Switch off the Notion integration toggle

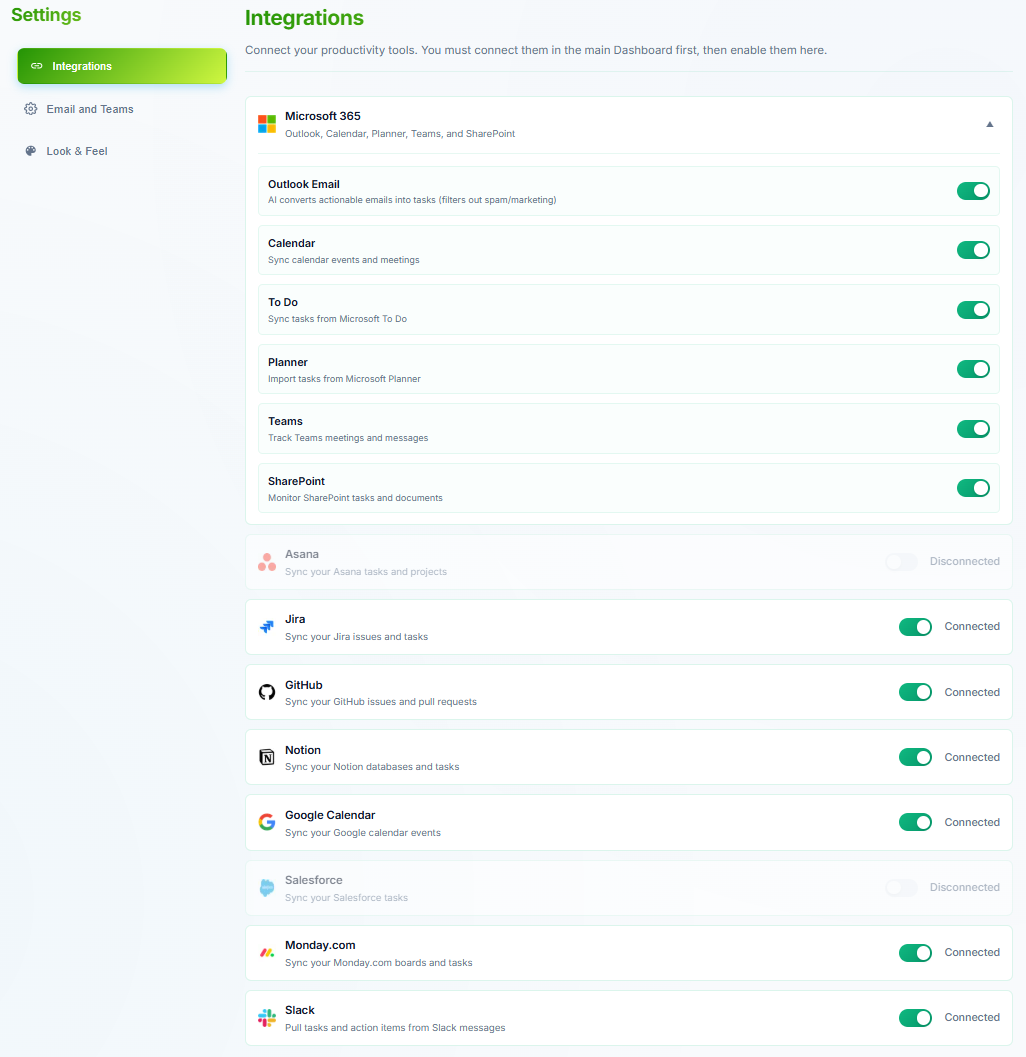coord(915,757)
